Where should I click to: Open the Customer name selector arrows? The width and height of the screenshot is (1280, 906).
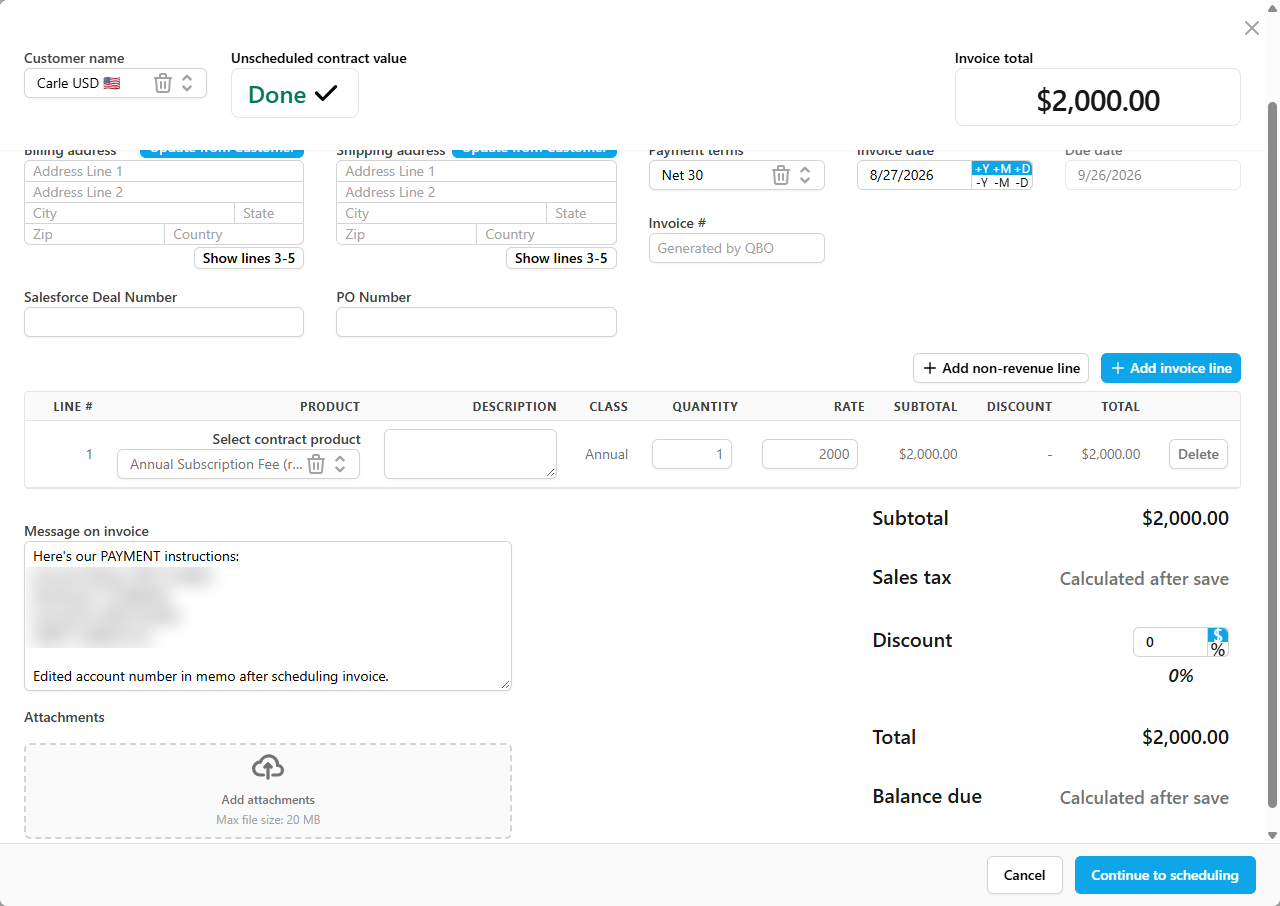[x=187, y=83]
